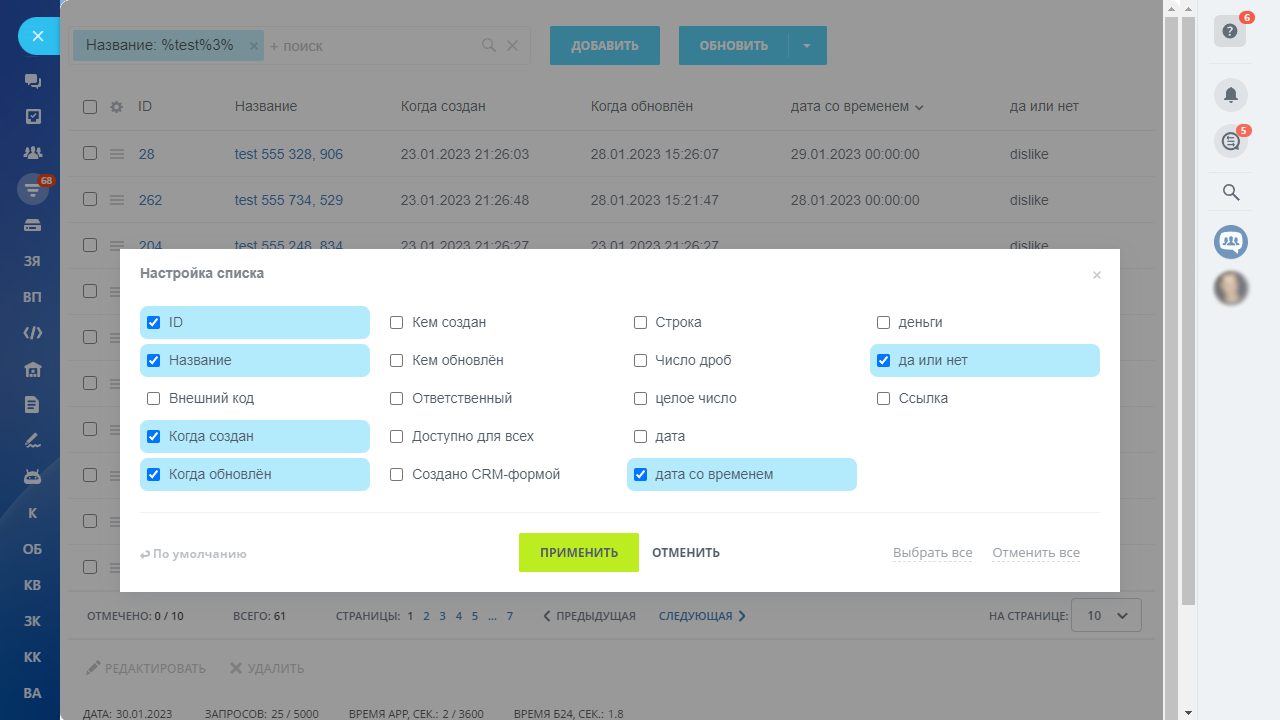
Task: Enable the 'деньги' column checkbox
Action: pos(884,323)
